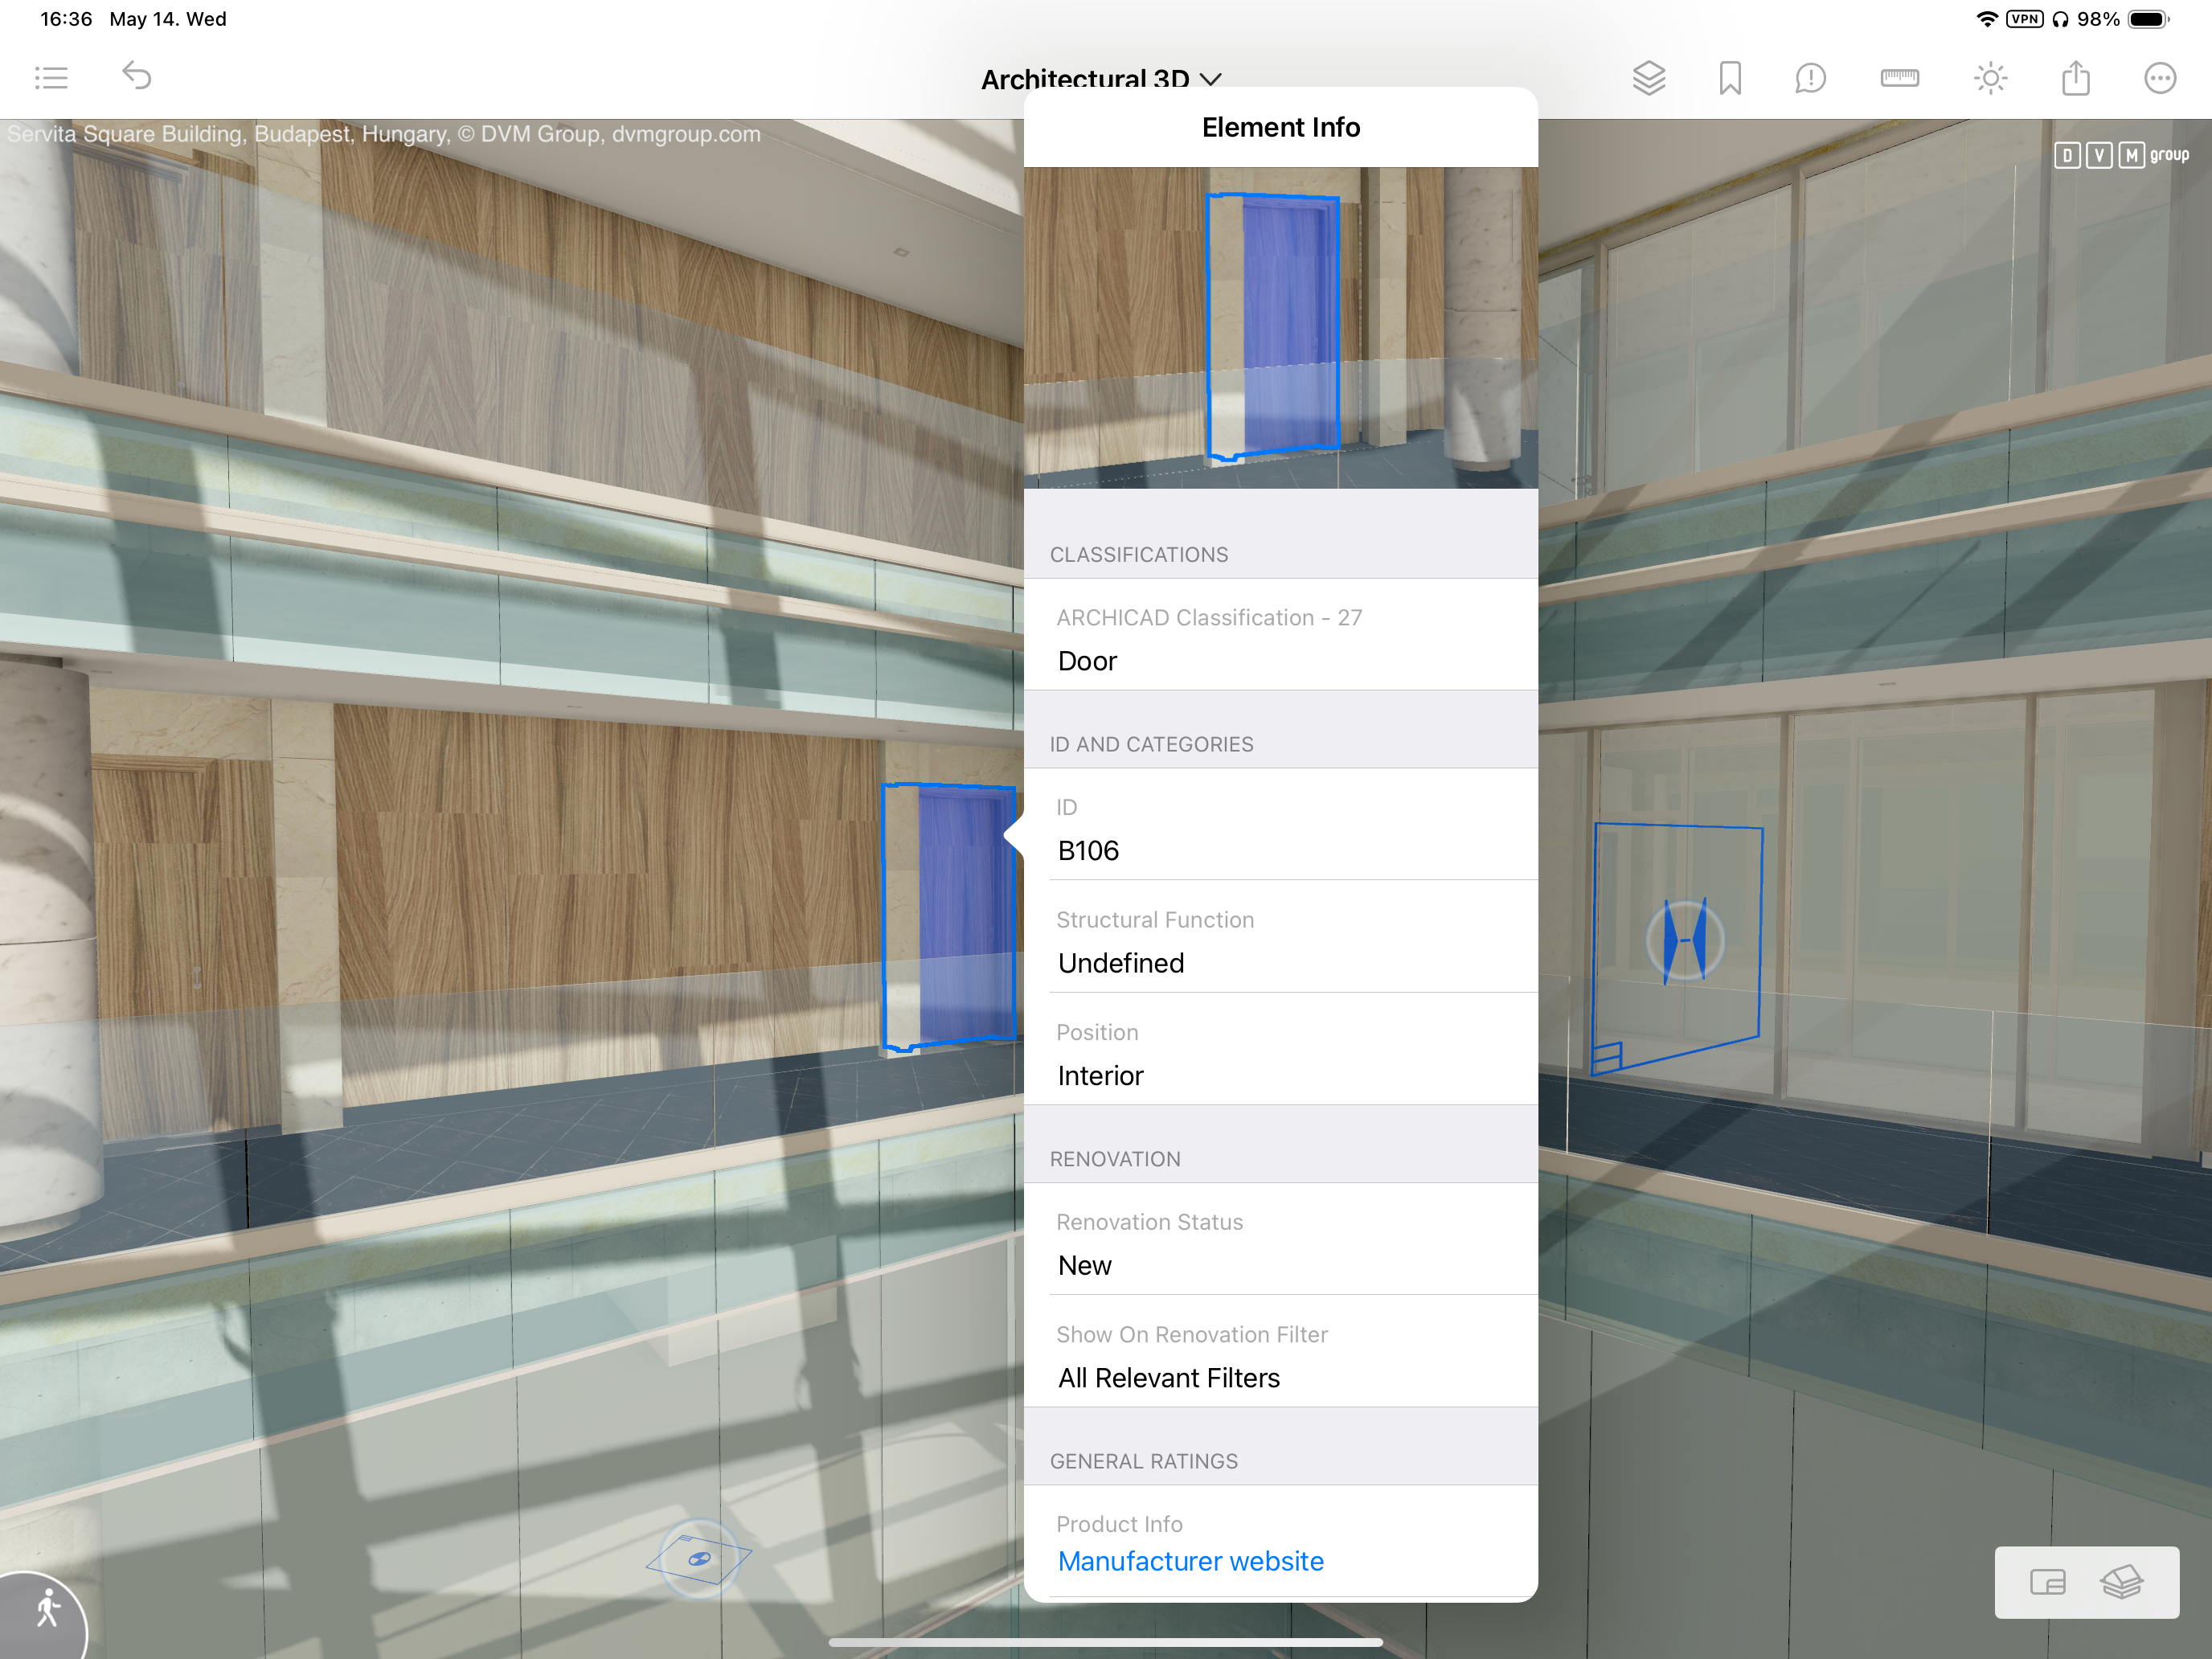Image resolution: width=2212 pixels, height=1659 pixels.
Task: Open the Layers panel icon
Action: pos(1648,78)
